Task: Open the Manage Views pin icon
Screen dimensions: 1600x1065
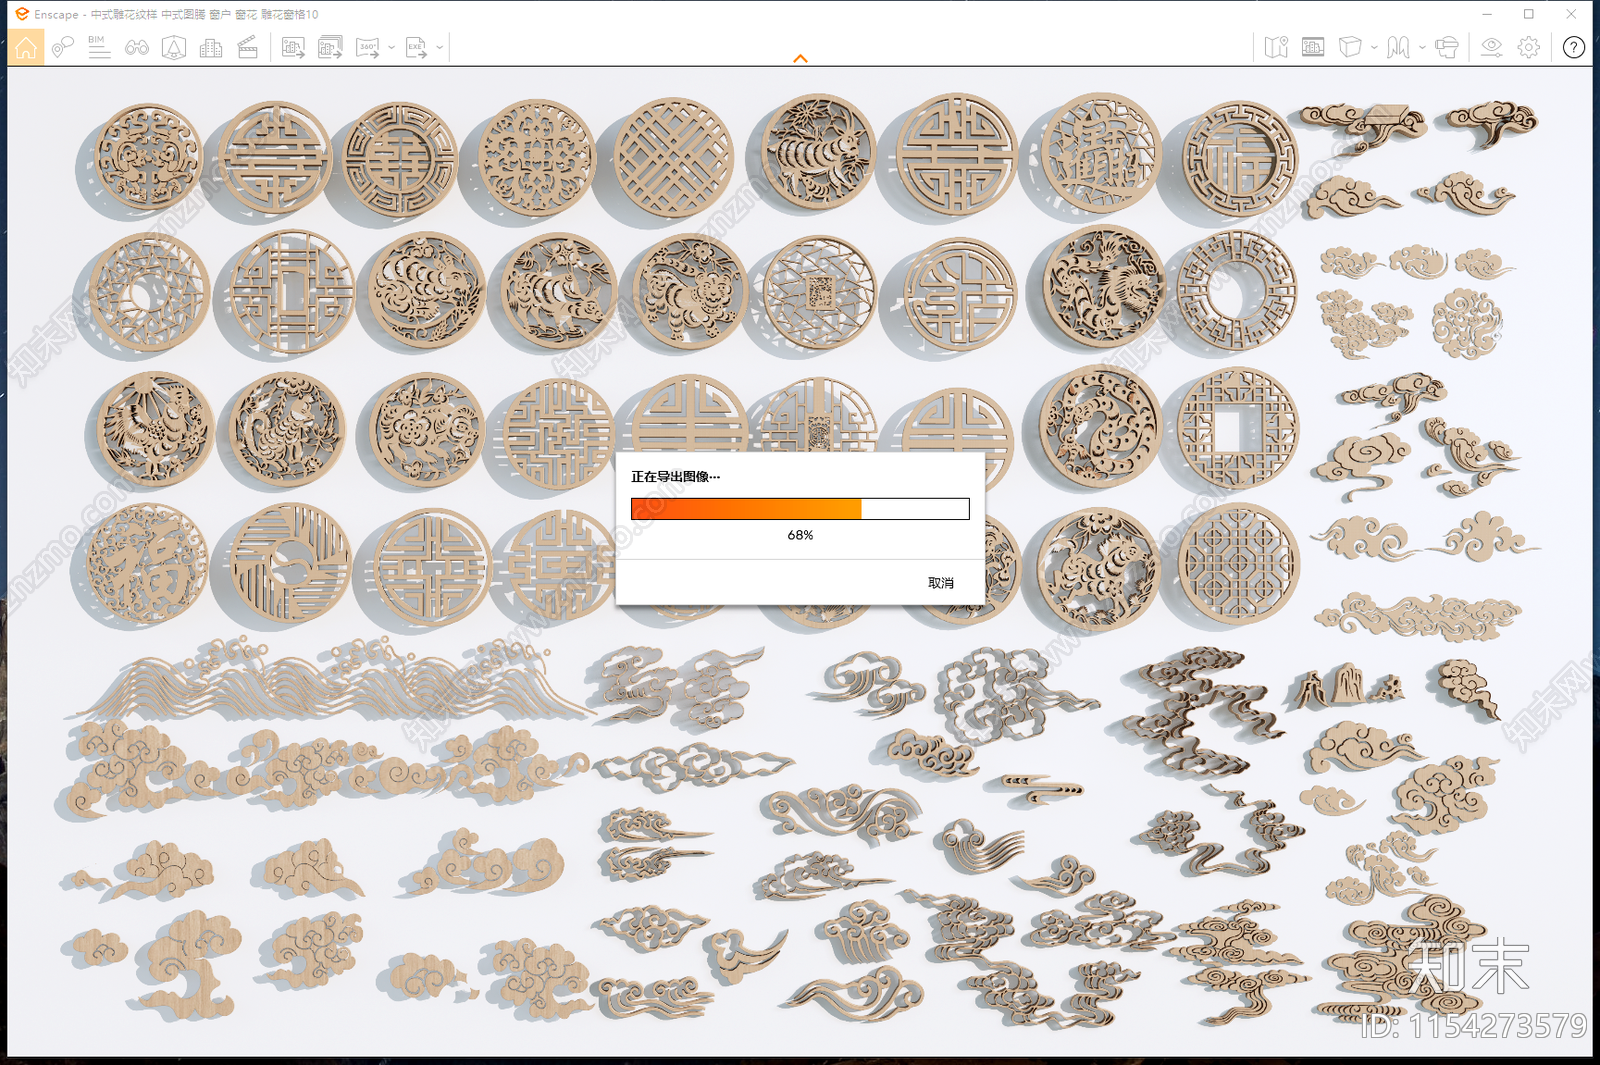Action: tap(63, 47)
